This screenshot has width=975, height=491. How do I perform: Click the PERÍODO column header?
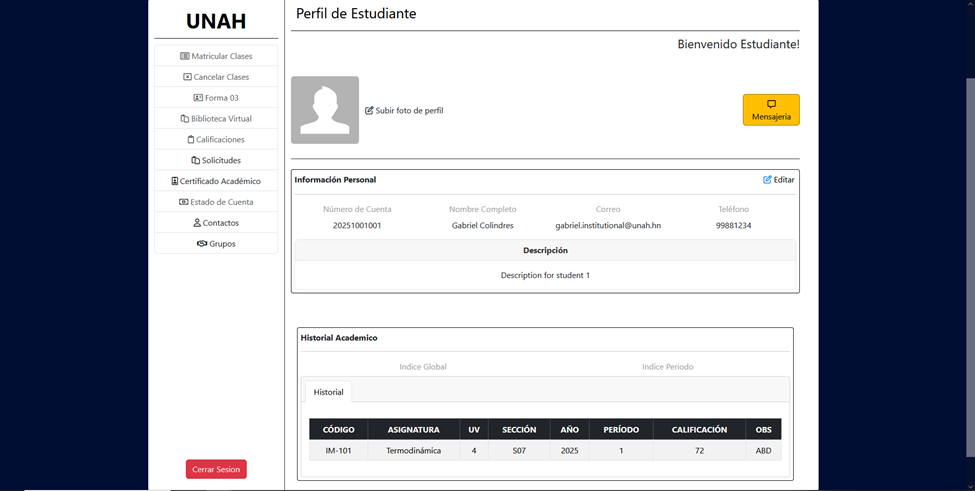tap(621, 429)
